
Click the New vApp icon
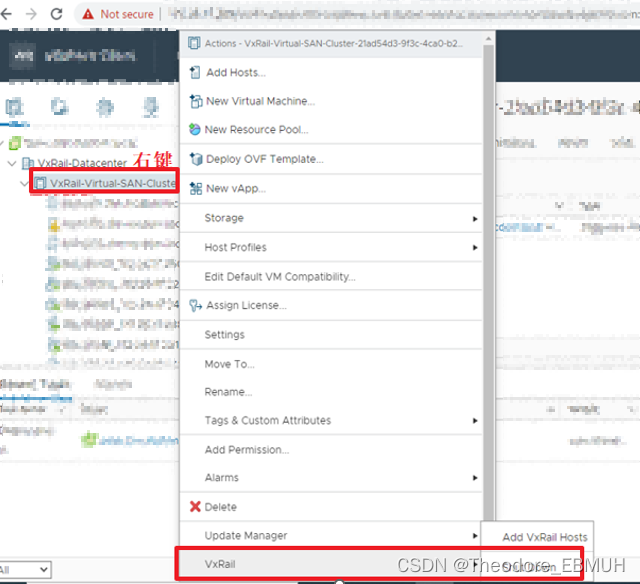click(x=196, y=189)
